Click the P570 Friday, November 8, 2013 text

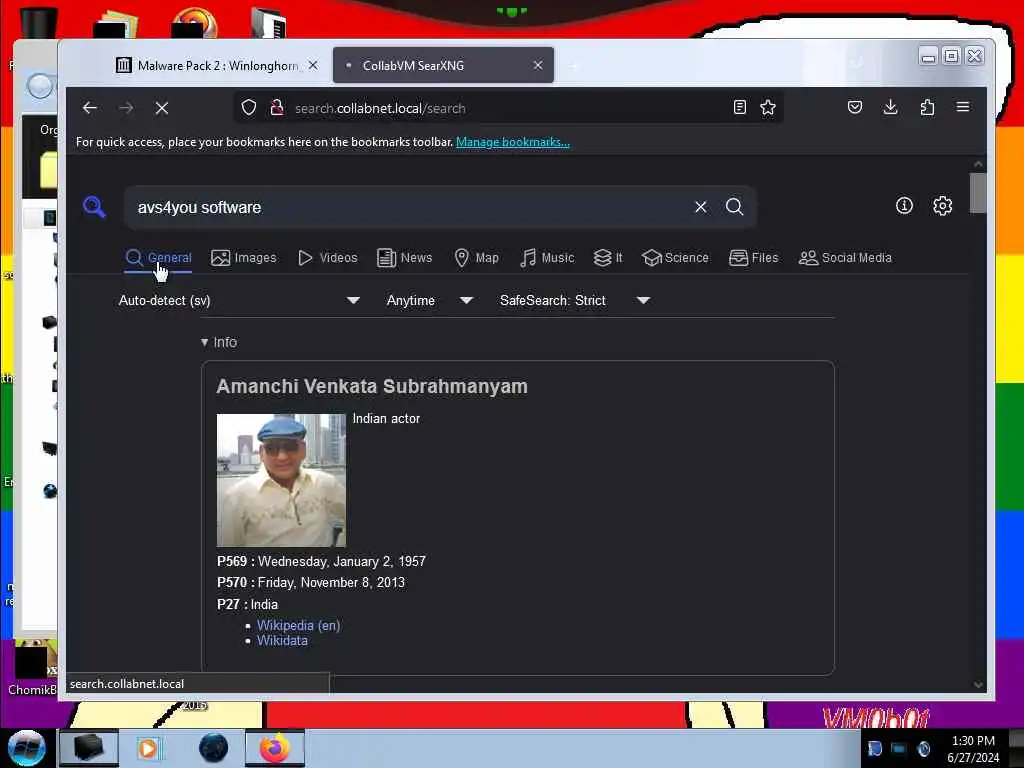pyautogui.click(x=311, y=583)
